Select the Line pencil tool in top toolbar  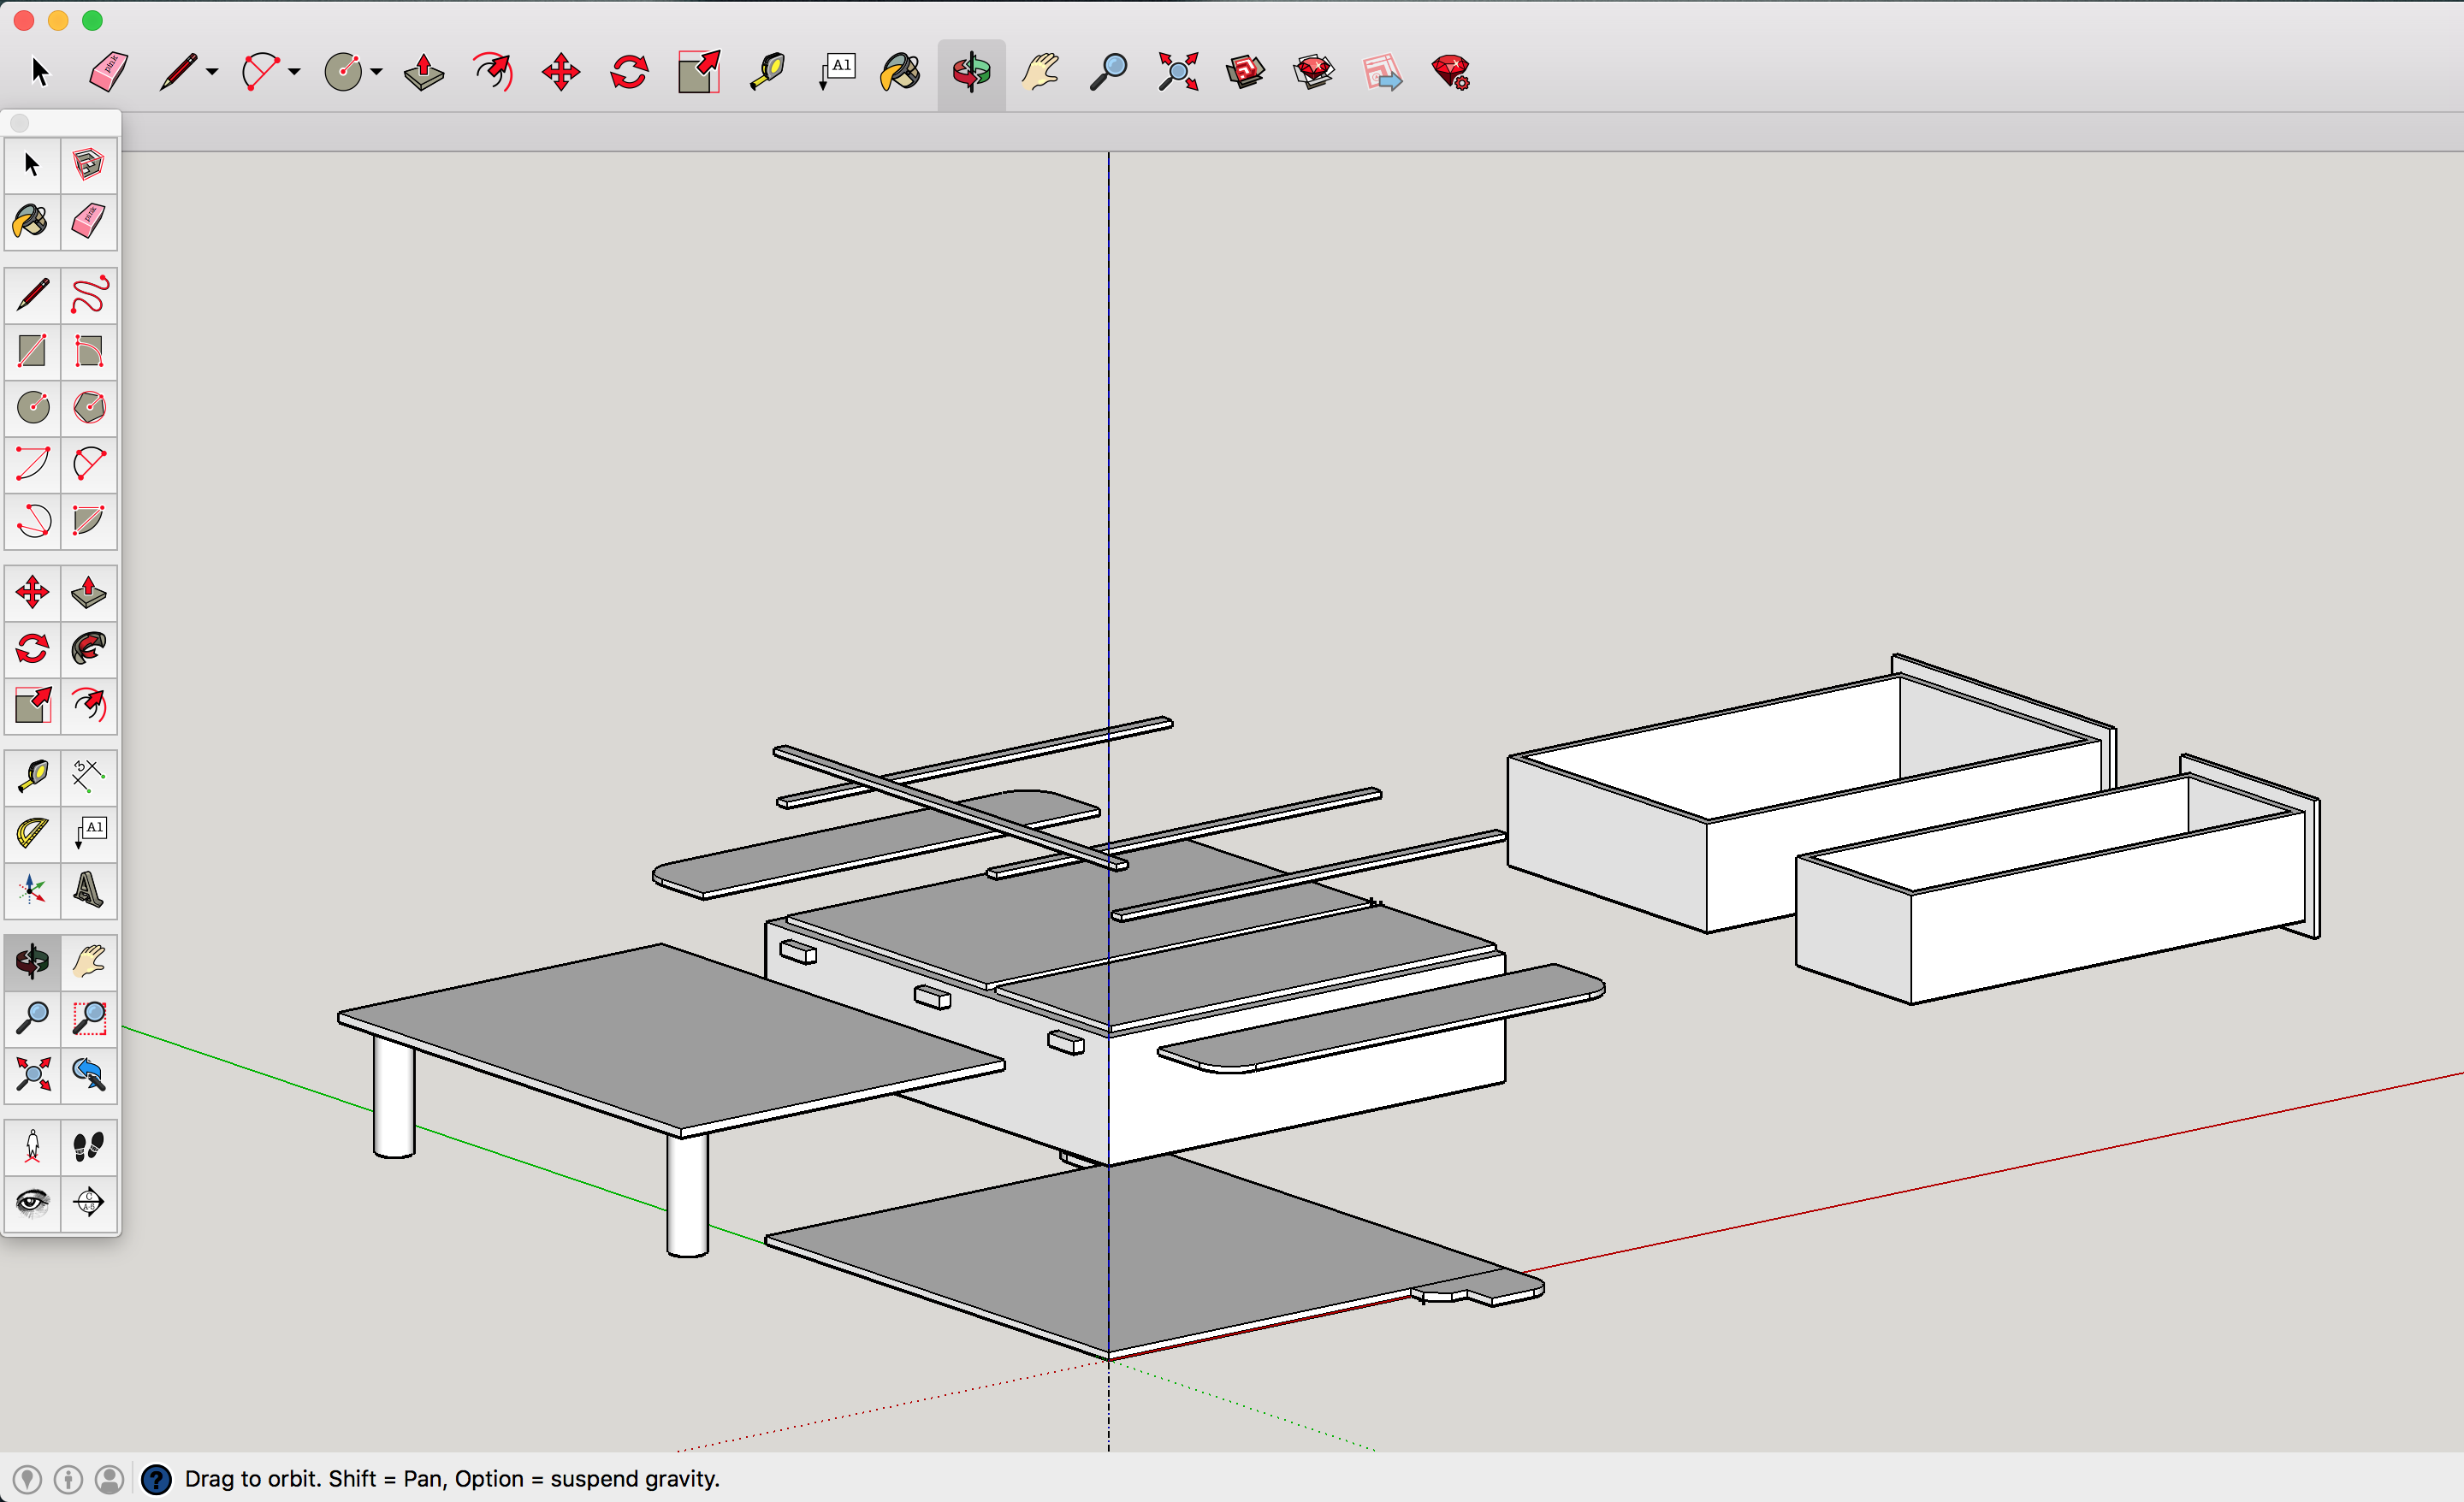click(178, 72)
